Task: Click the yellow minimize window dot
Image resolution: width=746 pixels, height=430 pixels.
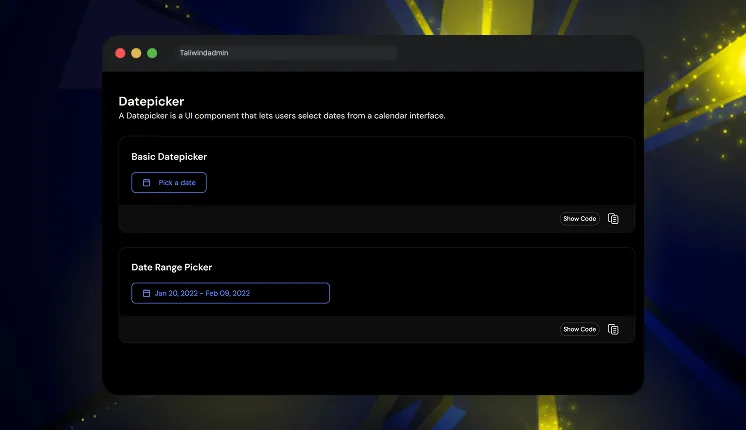Action: 136,53
